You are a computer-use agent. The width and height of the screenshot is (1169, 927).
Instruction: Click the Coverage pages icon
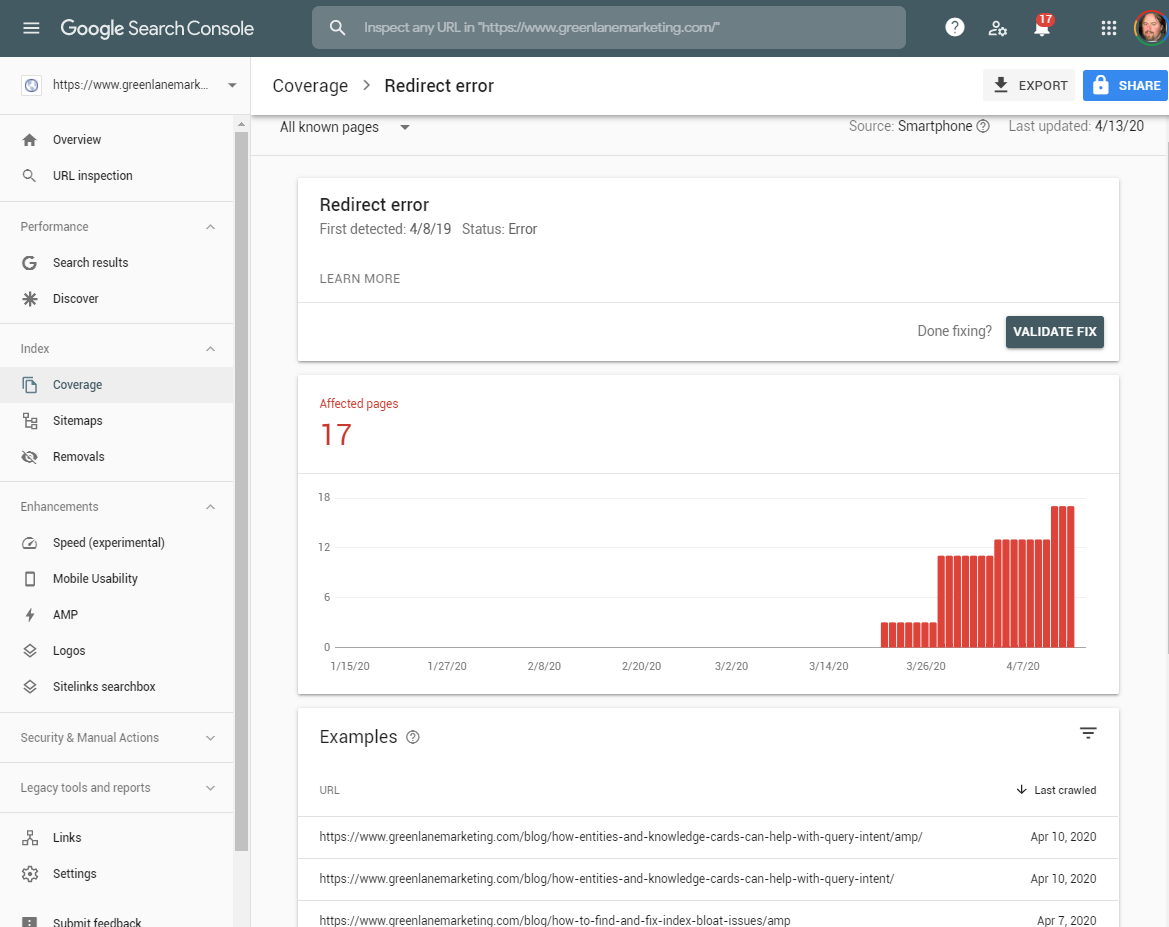point(29,385)
